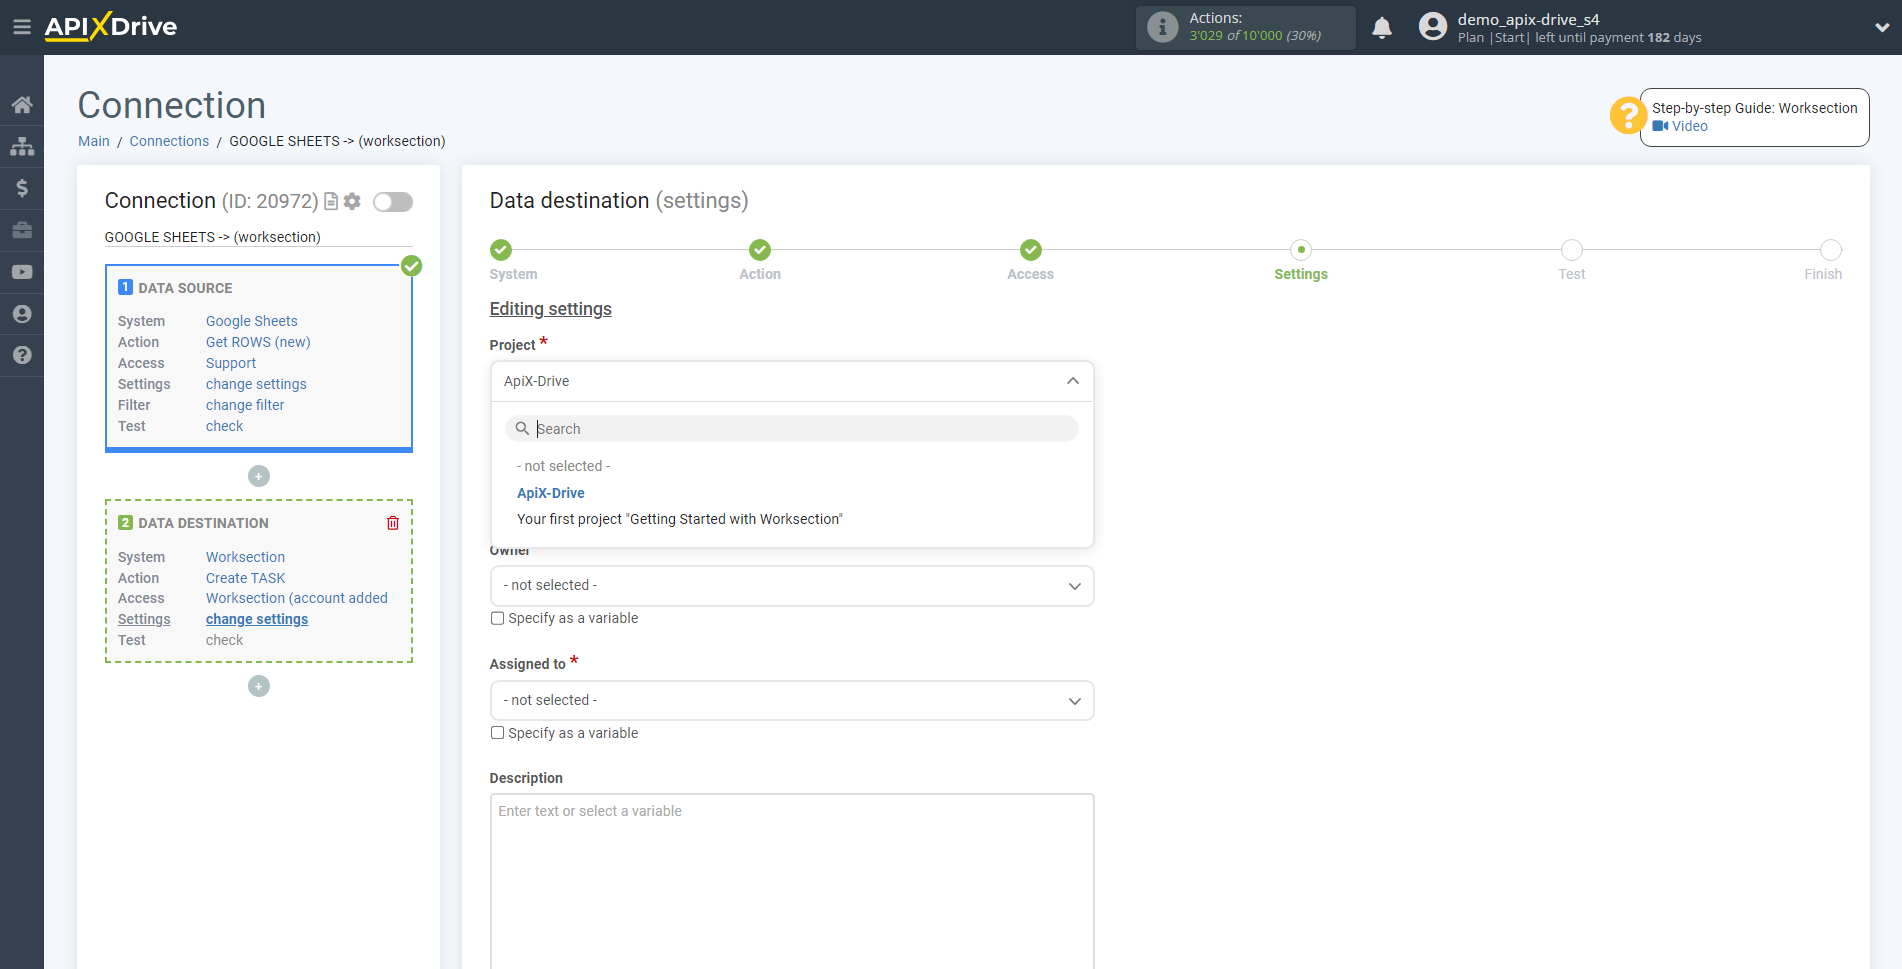Open Get ROWS (new) action link
1902x969 pixels.
[258, 342]
